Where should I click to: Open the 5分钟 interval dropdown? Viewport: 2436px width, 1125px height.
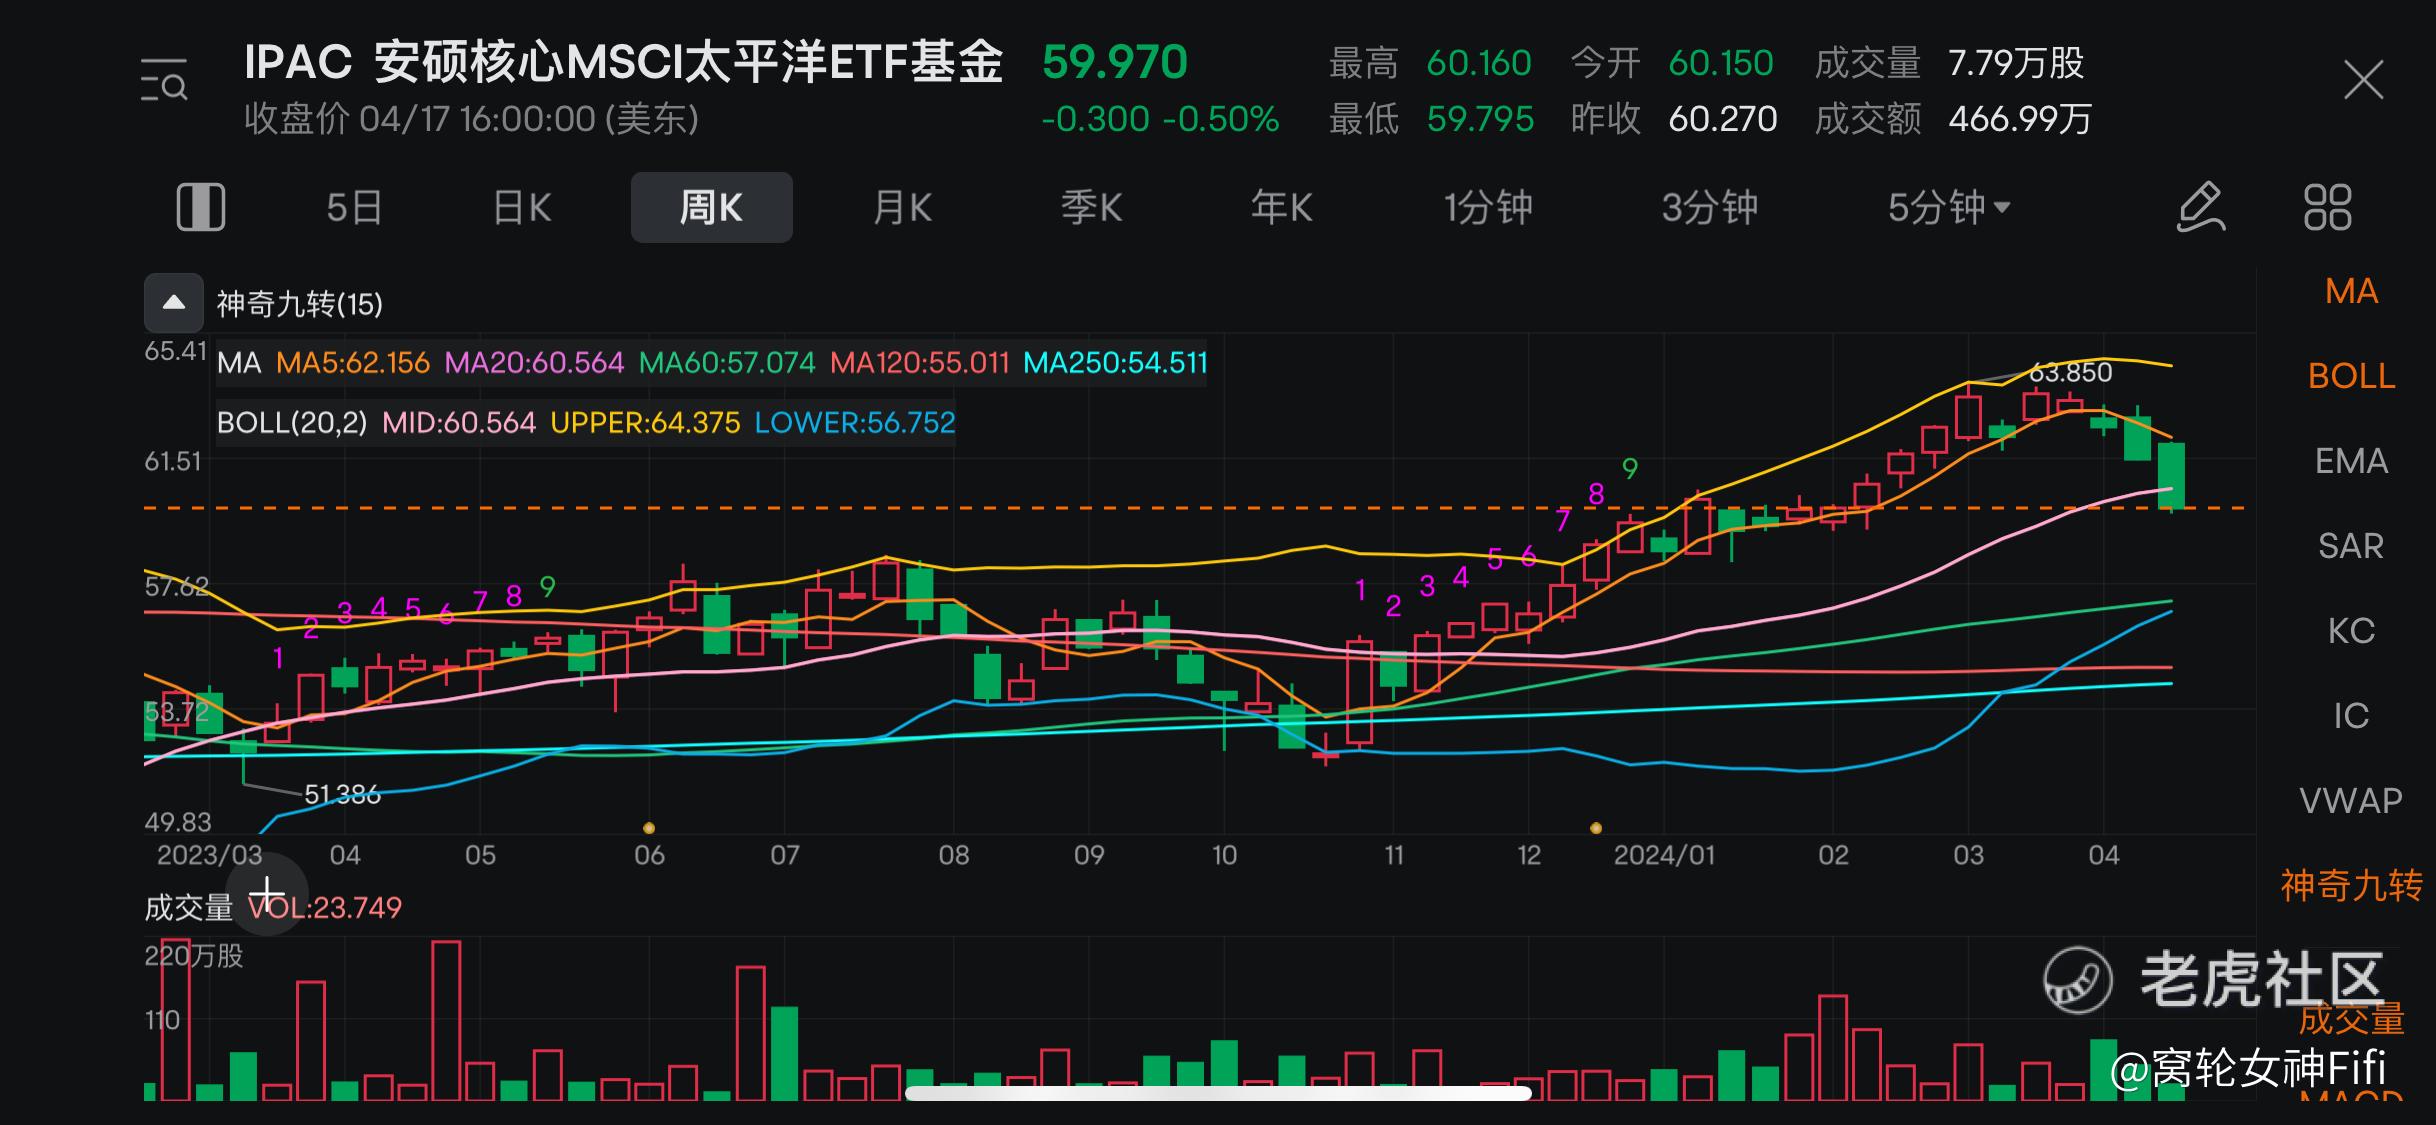pos(1948,208)
